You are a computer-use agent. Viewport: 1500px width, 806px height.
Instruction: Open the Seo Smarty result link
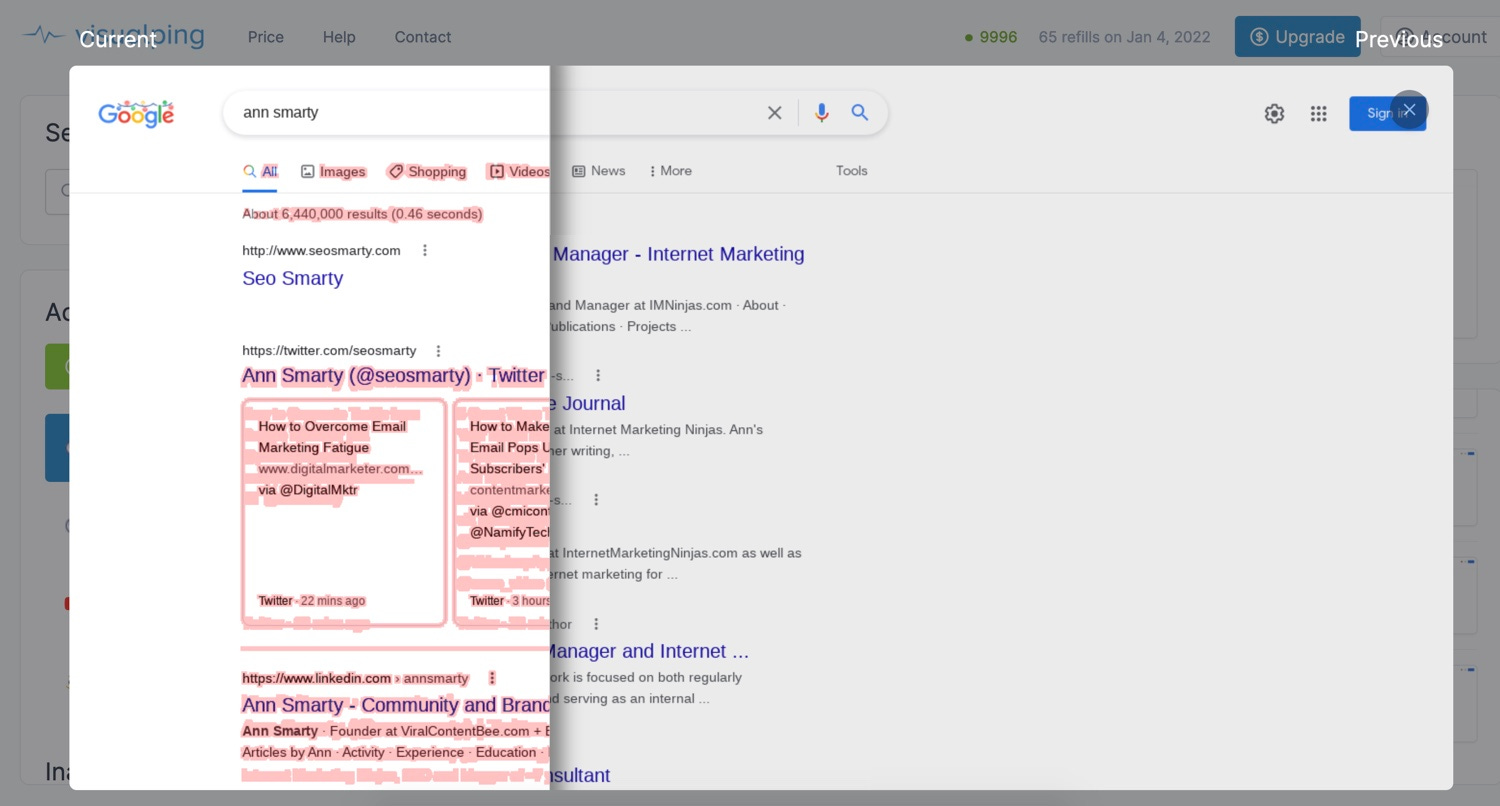[292, 279]
